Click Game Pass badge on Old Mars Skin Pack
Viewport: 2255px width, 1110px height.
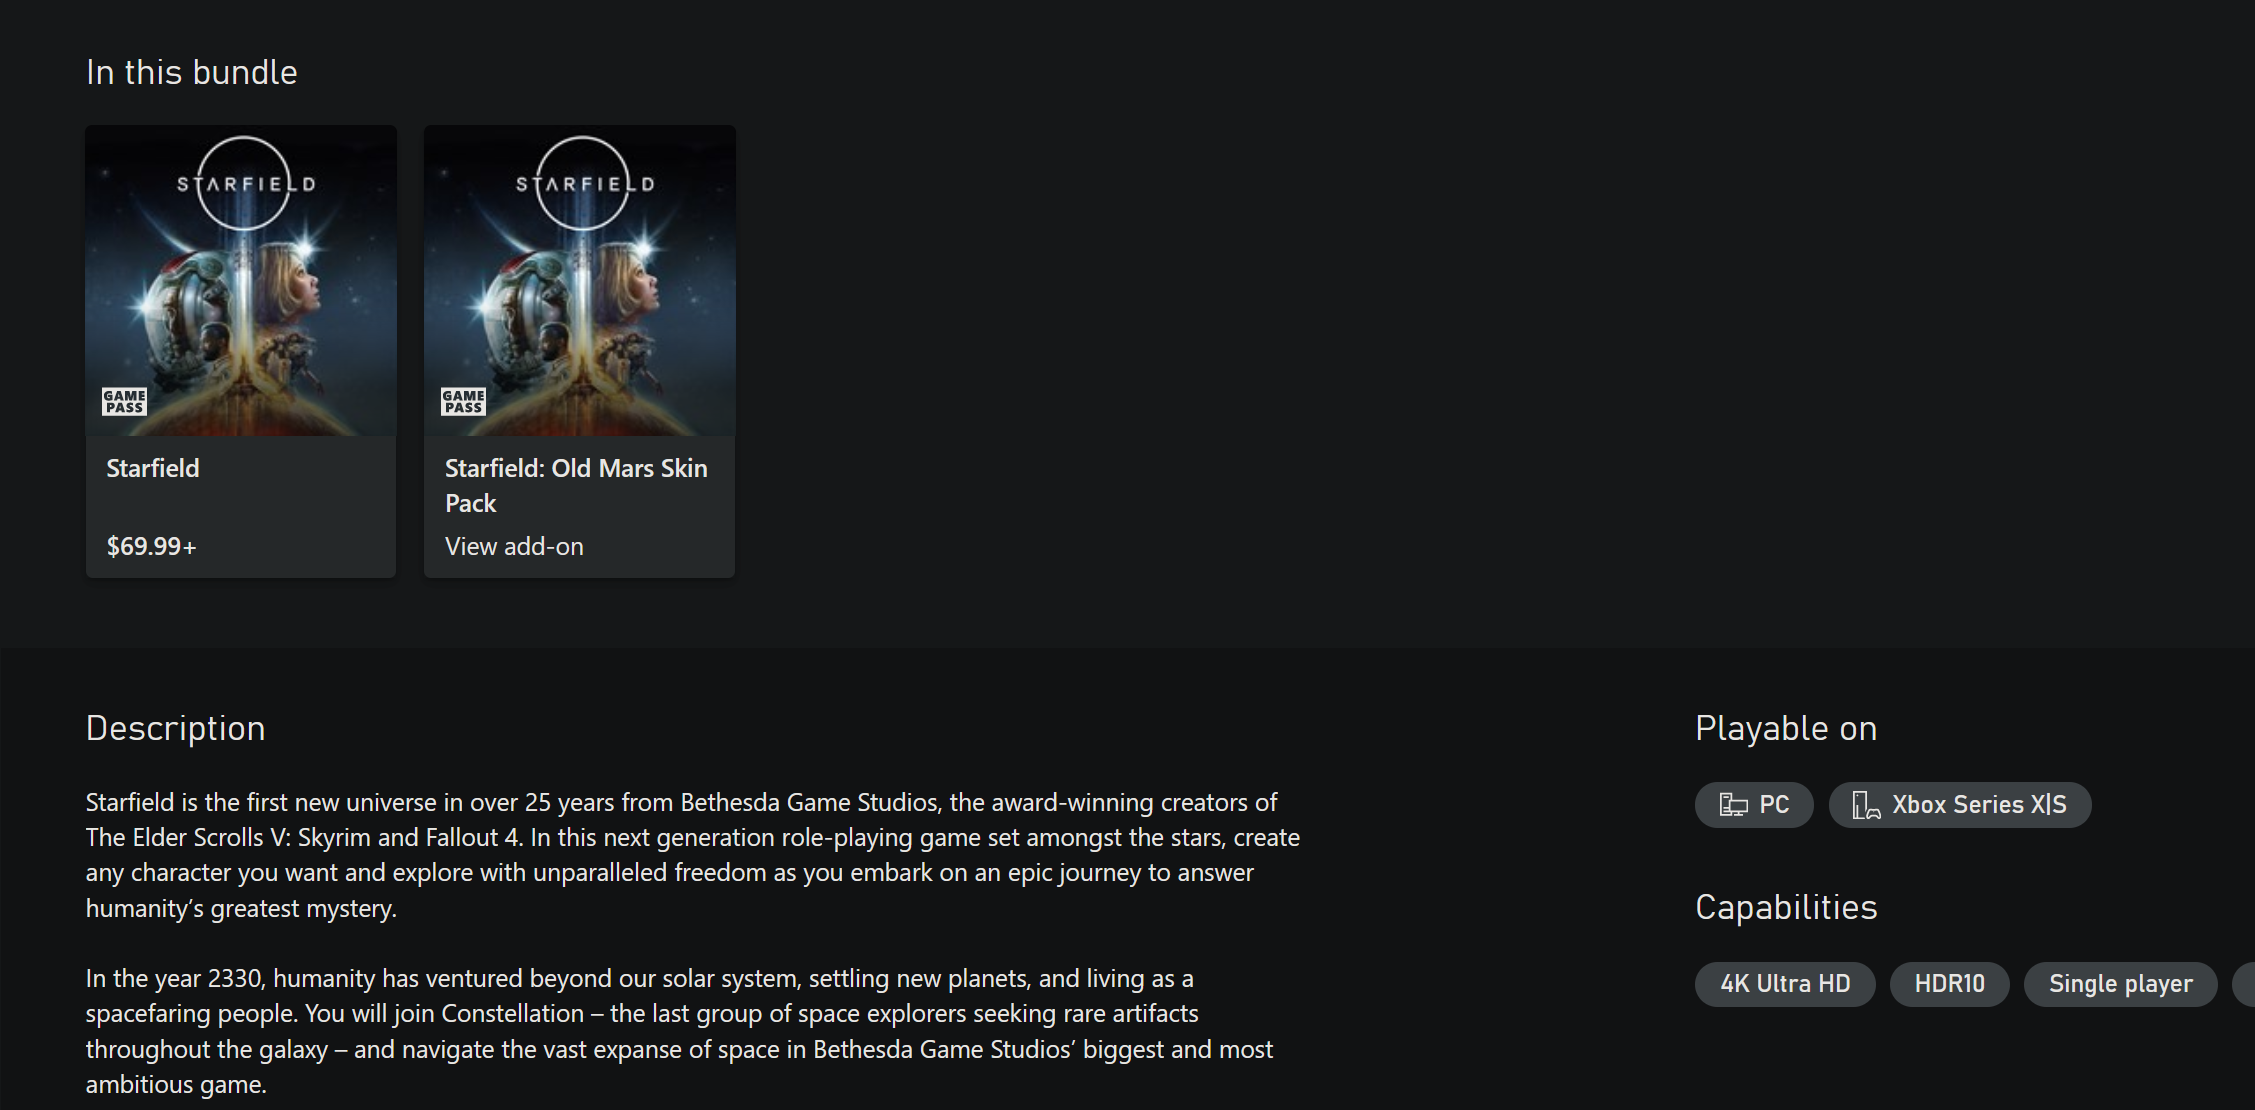point(463,402)
